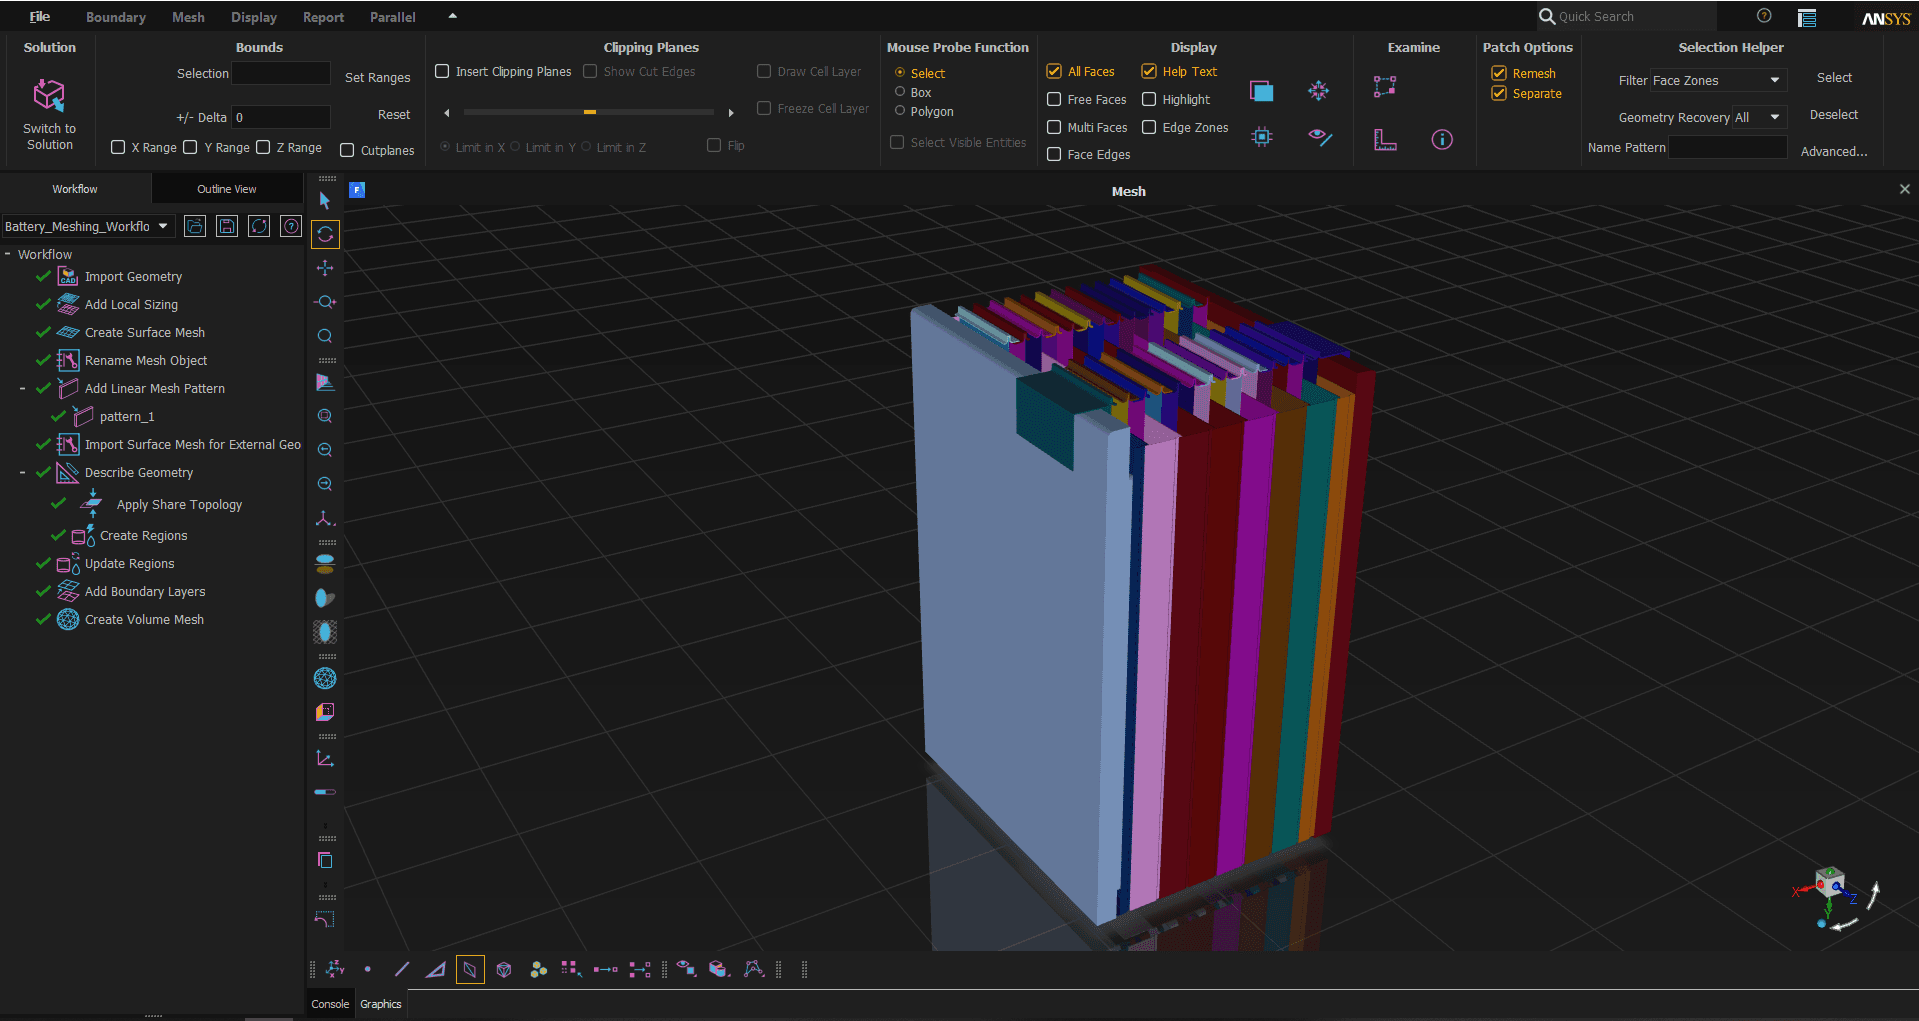Click the save workflow icon above the tree

pyautogui.click(x=226, y=226)
